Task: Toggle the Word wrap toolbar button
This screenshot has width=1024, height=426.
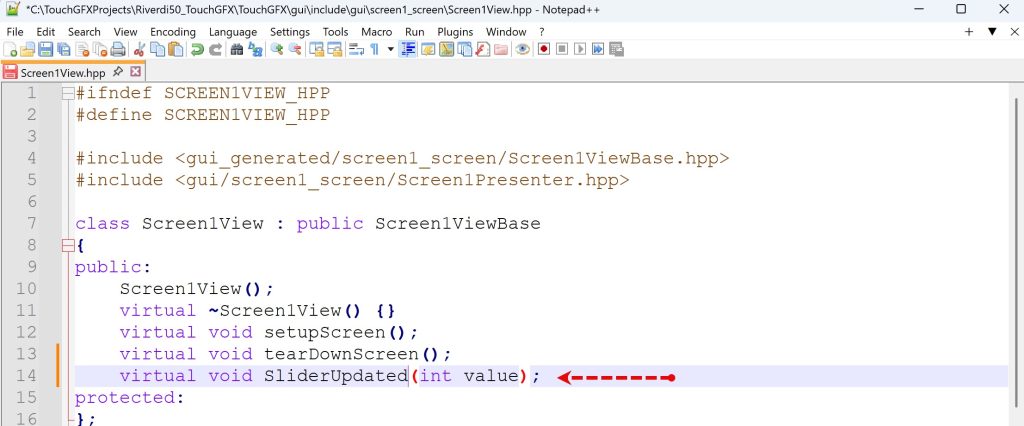Action: point(356,49)
